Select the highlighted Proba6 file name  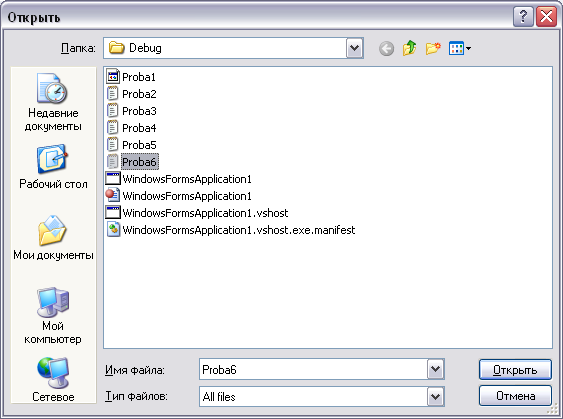pyautogui.click(x=140, y=162)
